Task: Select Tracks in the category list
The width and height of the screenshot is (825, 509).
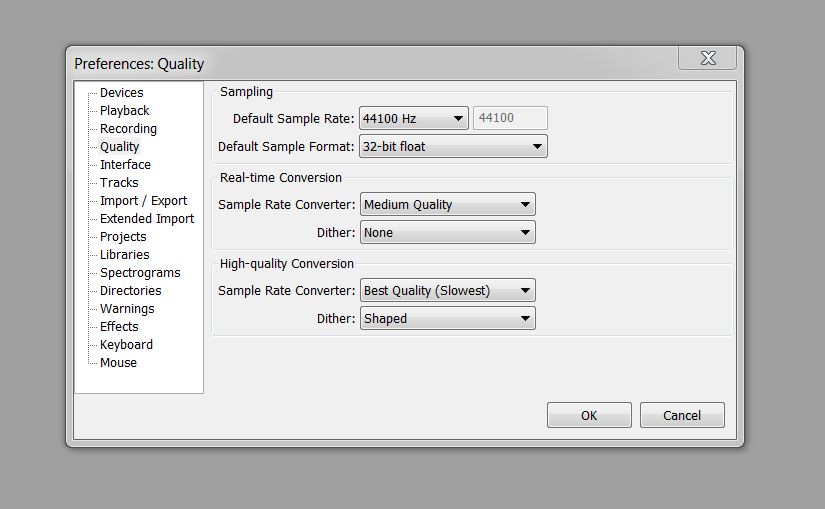Action: [119, 183]
